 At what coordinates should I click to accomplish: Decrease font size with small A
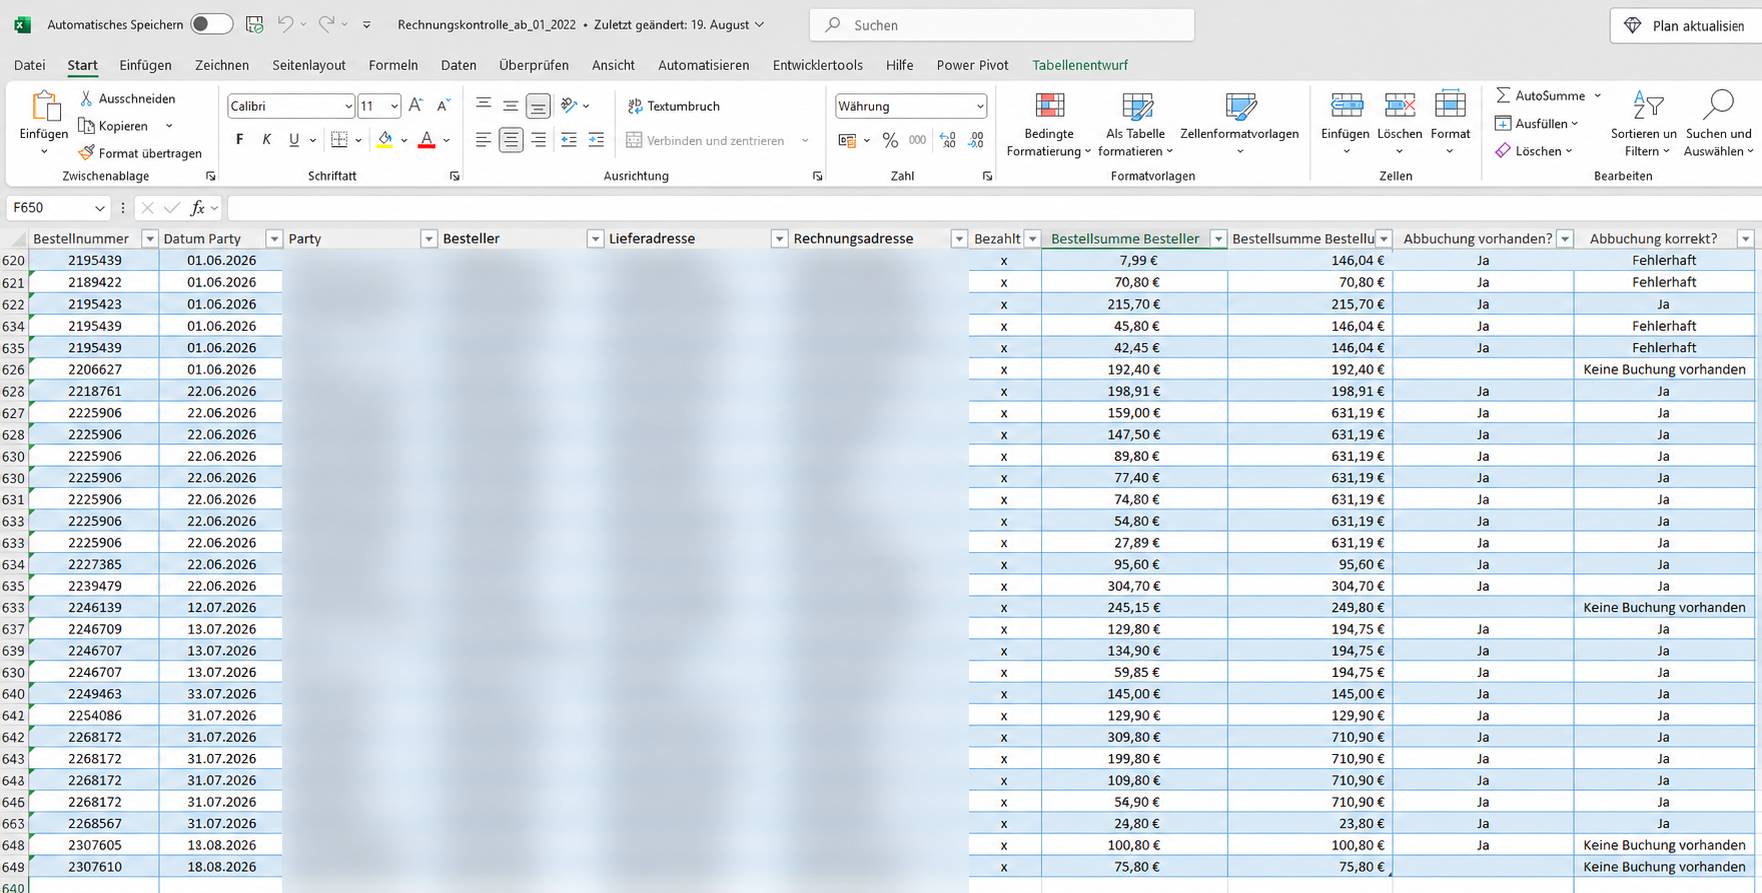[443, 105]
